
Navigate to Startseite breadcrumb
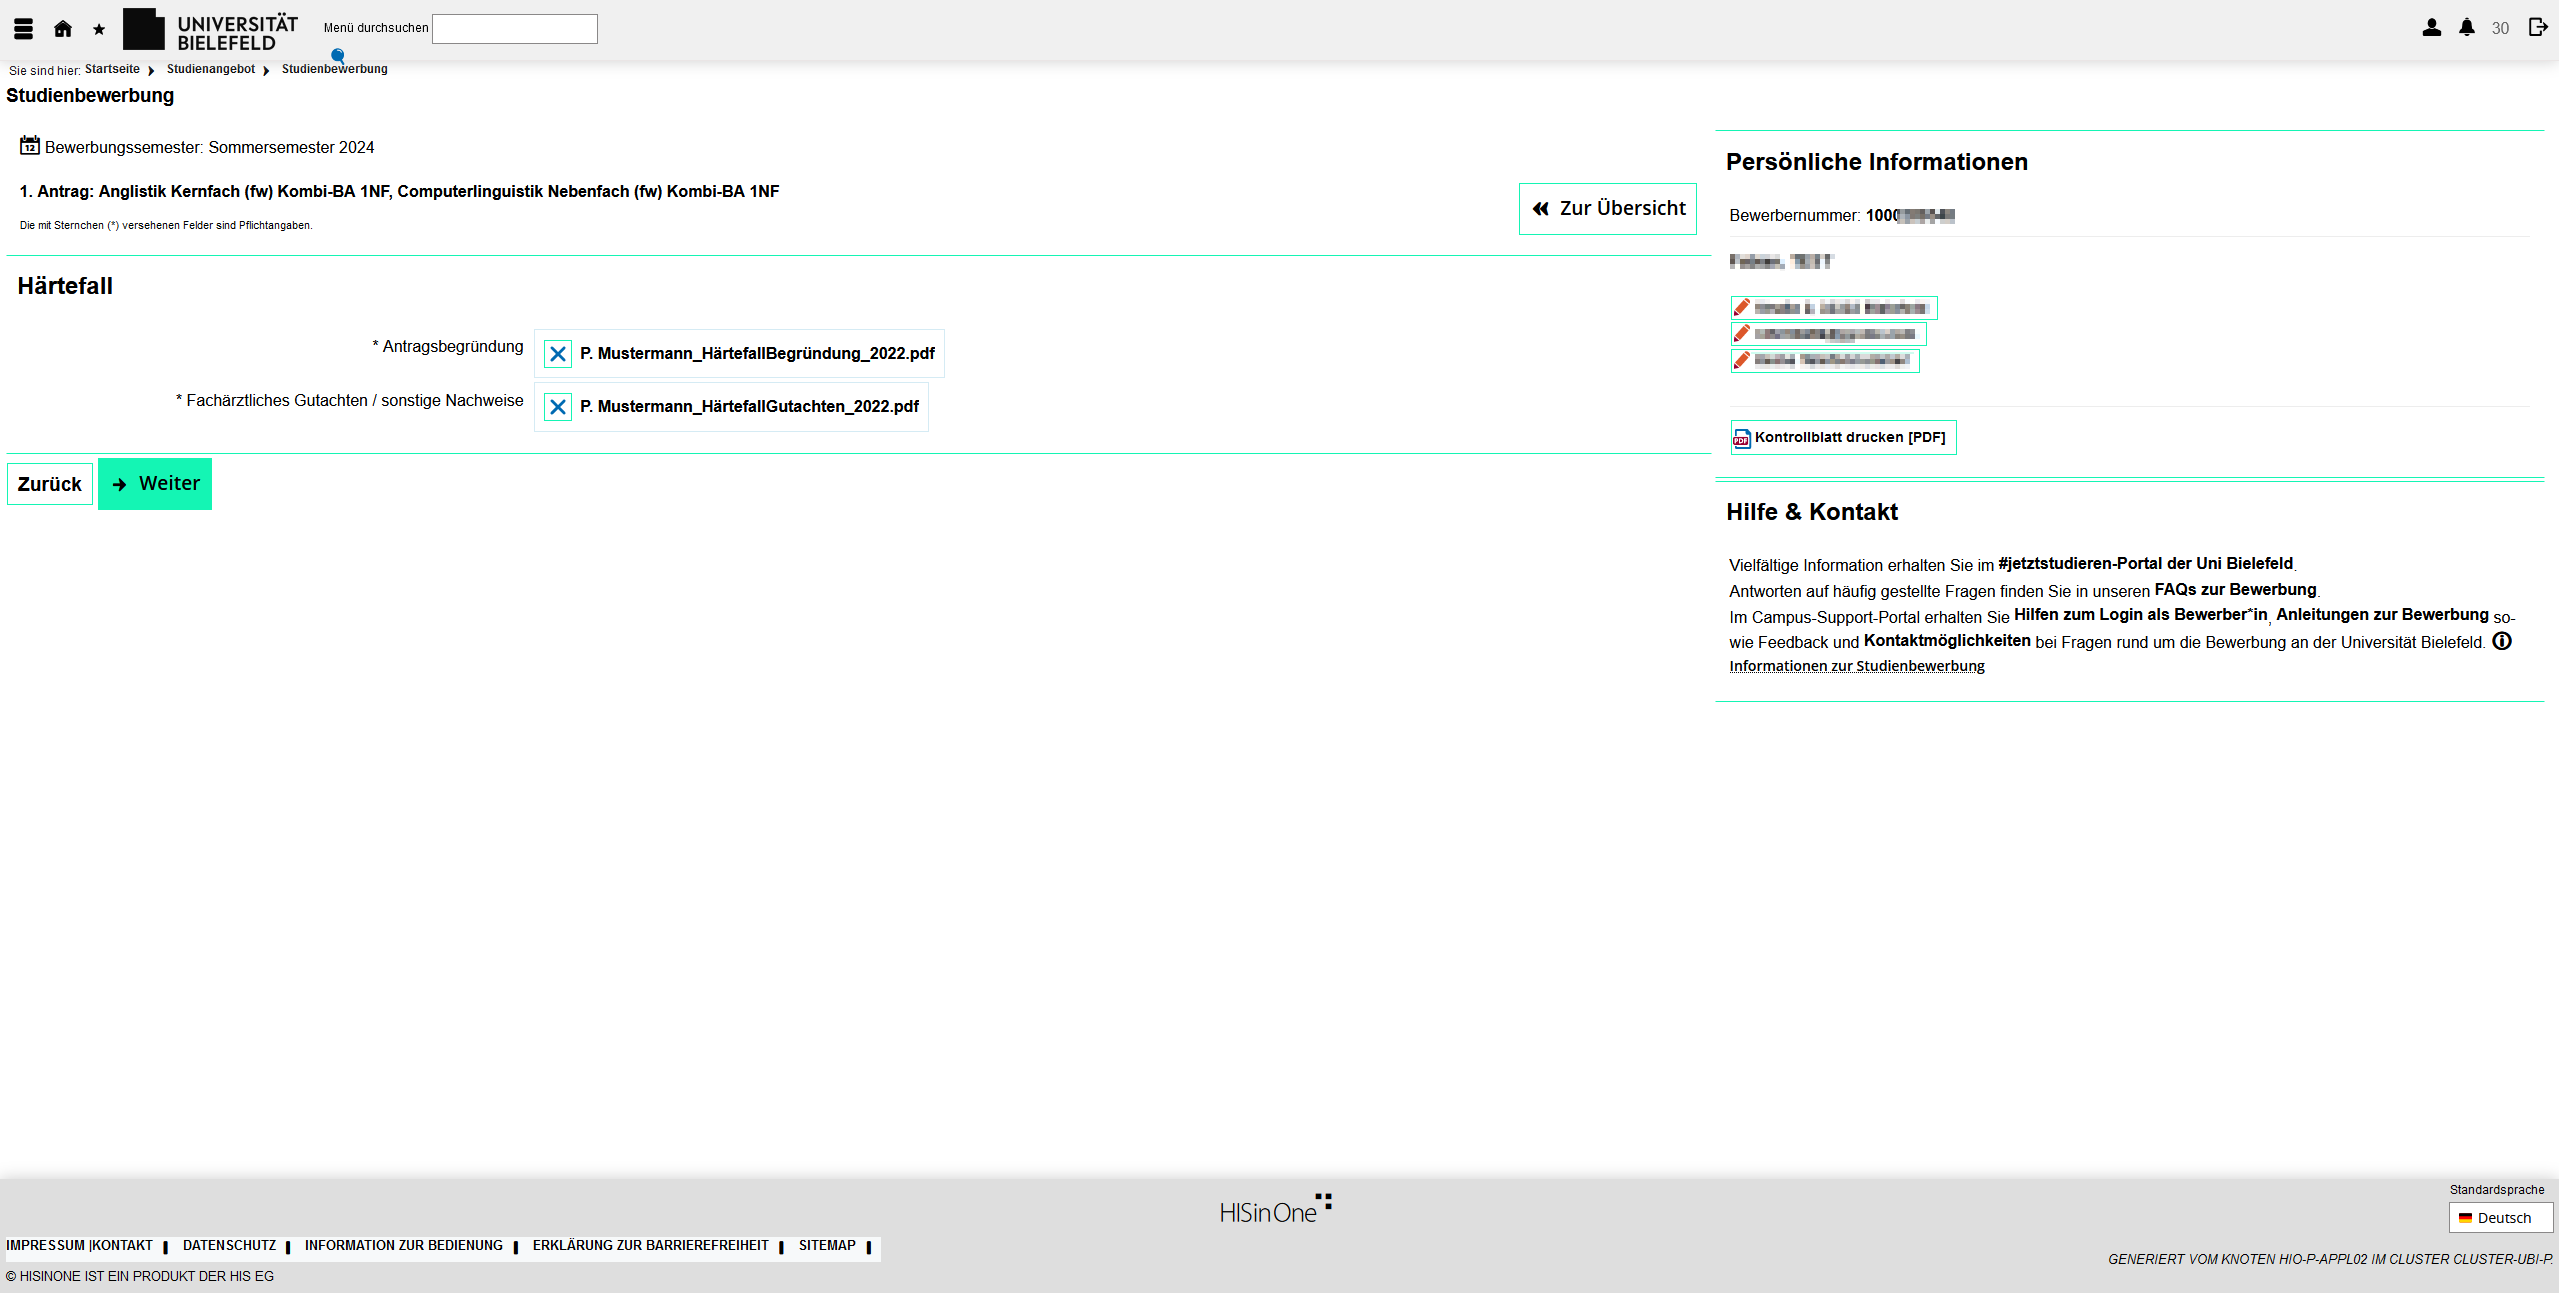coord(112,69)
